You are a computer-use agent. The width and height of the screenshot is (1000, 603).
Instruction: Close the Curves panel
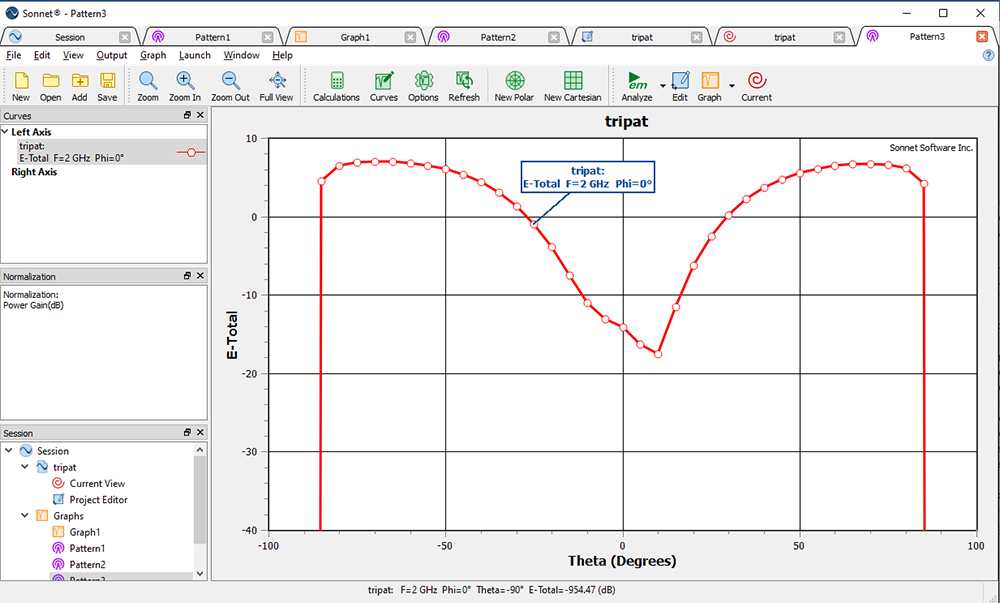pyautogui.click(x=200, y=115)
